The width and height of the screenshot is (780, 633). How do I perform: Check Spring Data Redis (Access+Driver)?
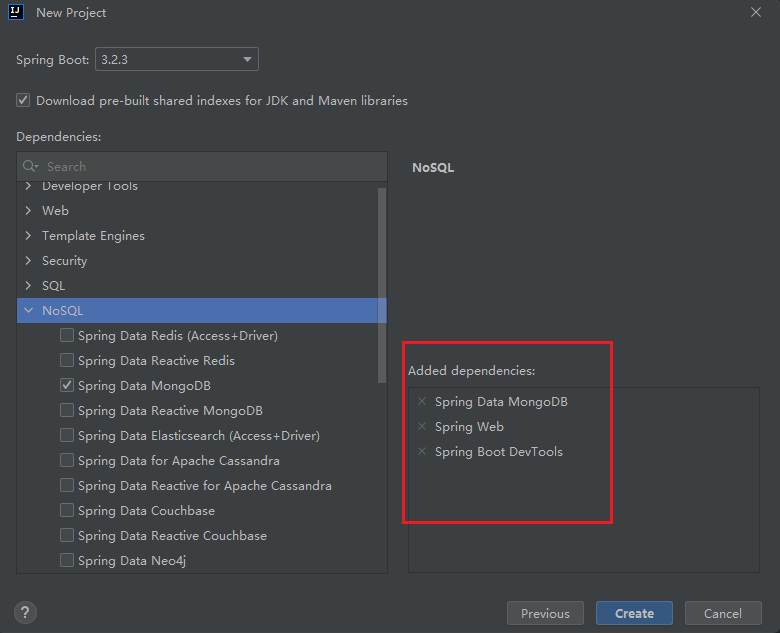pyautogui.click(x=67, y=335)
